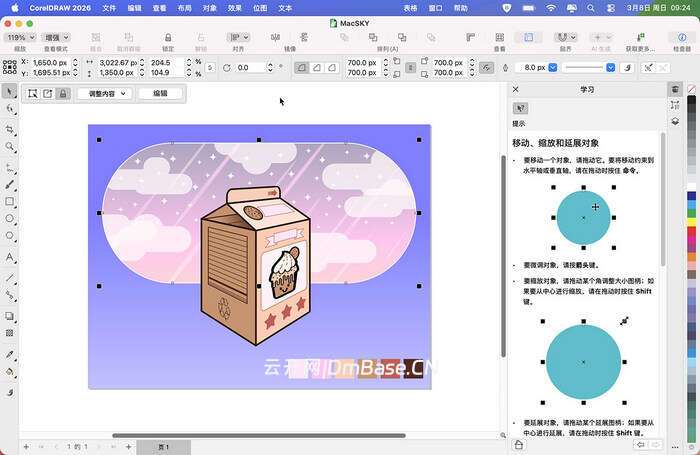Open the snap-to (贴齐) dropdown
Image resolution: width=700 pixels, height=455 pixels.
click(566, 37)
